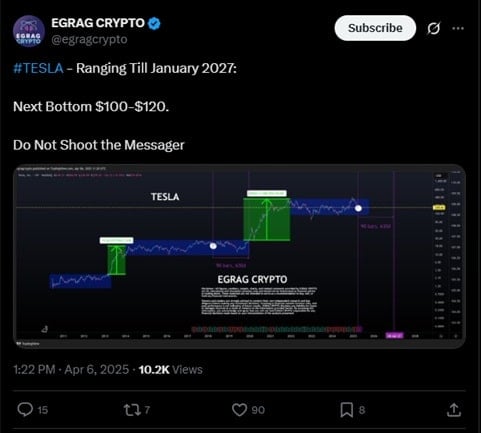This screenshot has width=481, height=433.
Task: Click the purple date marker on chart axis
Action: click(x=394, y=336)
